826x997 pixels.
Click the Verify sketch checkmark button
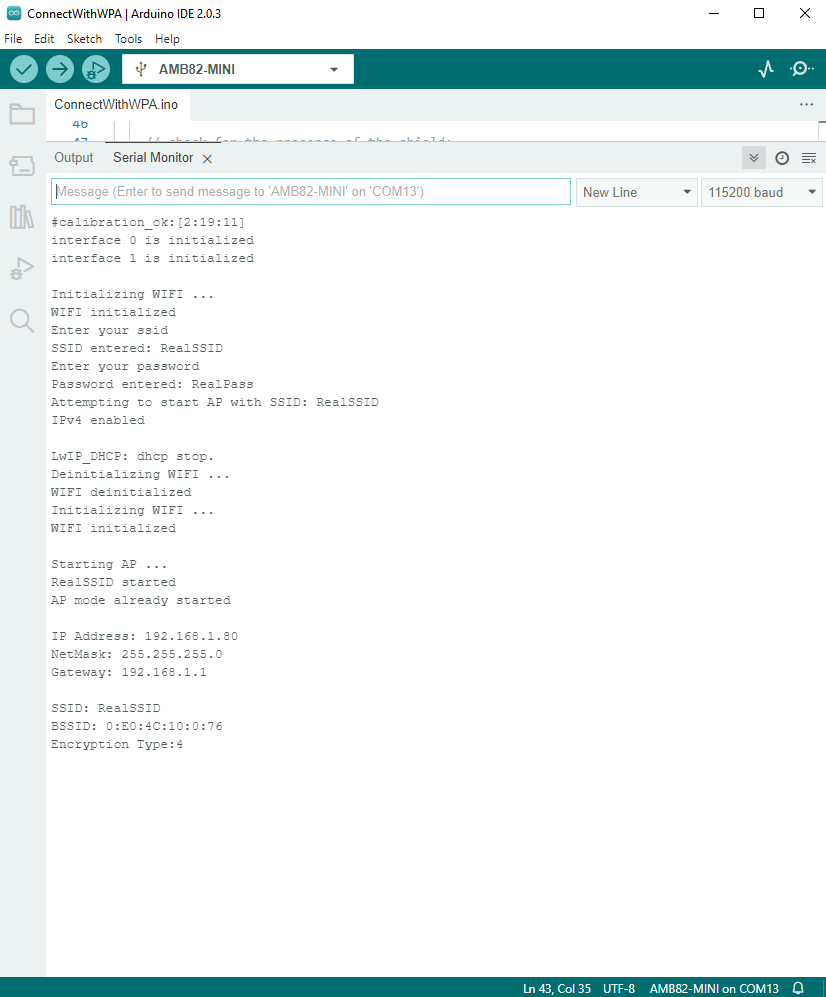click(24, 69)
